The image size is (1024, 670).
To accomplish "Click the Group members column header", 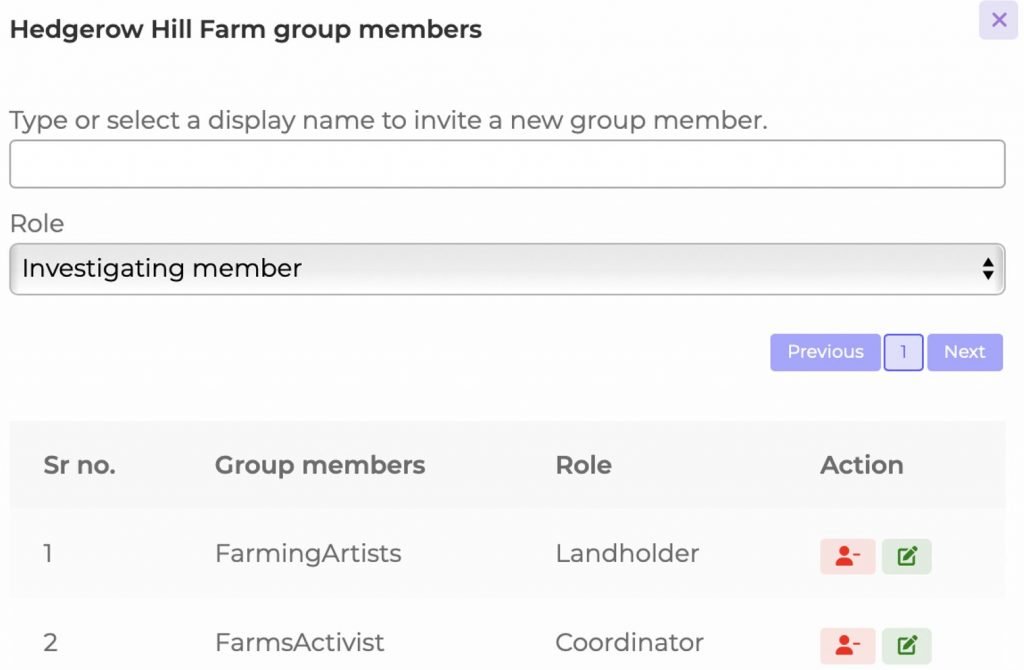I will 320,465.
